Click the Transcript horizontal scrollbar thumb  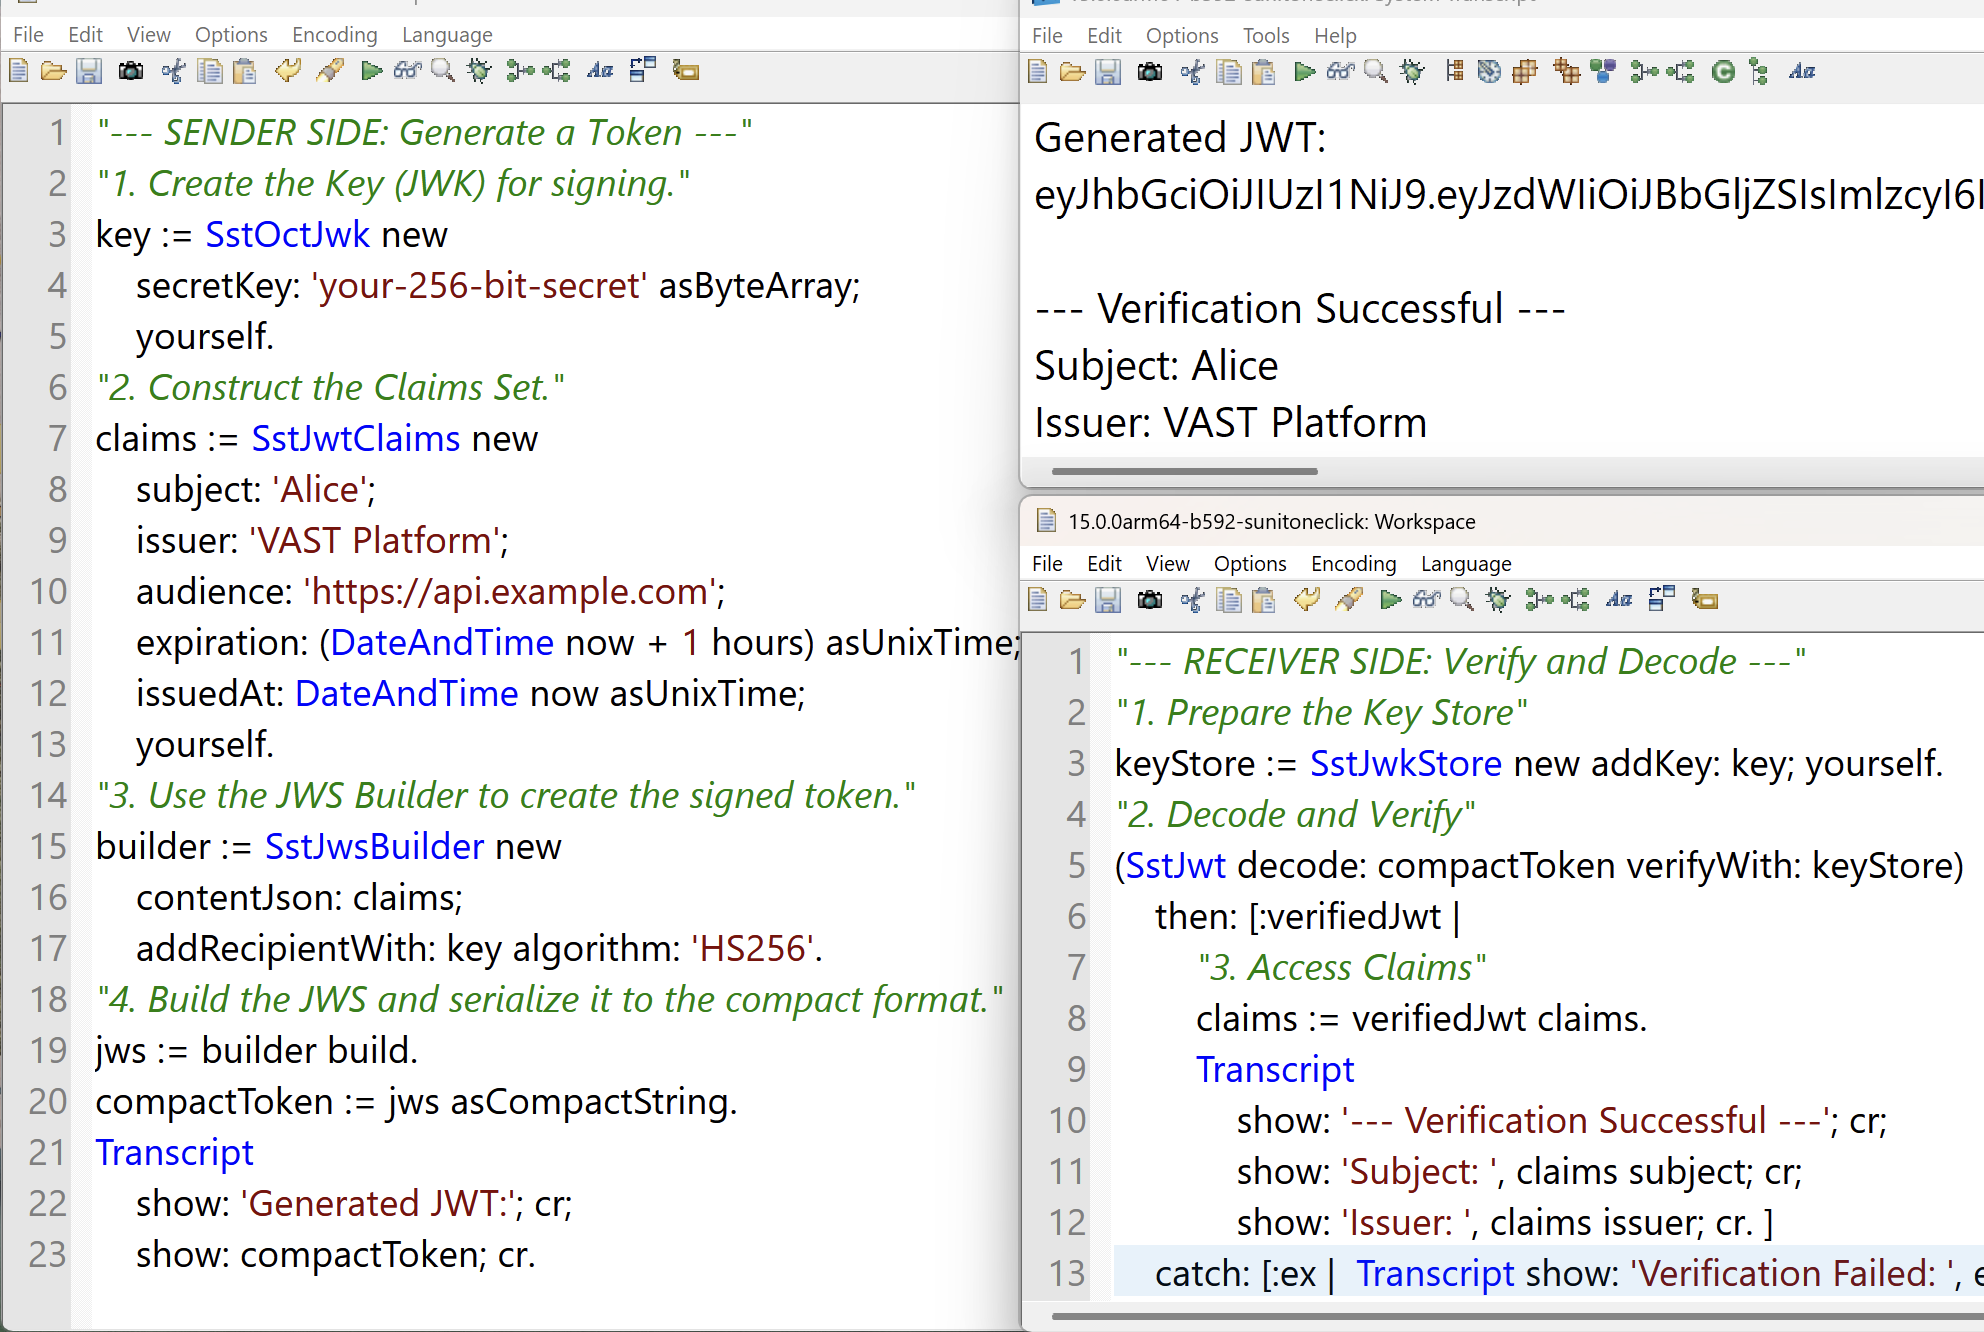[x=1184, y=471]
